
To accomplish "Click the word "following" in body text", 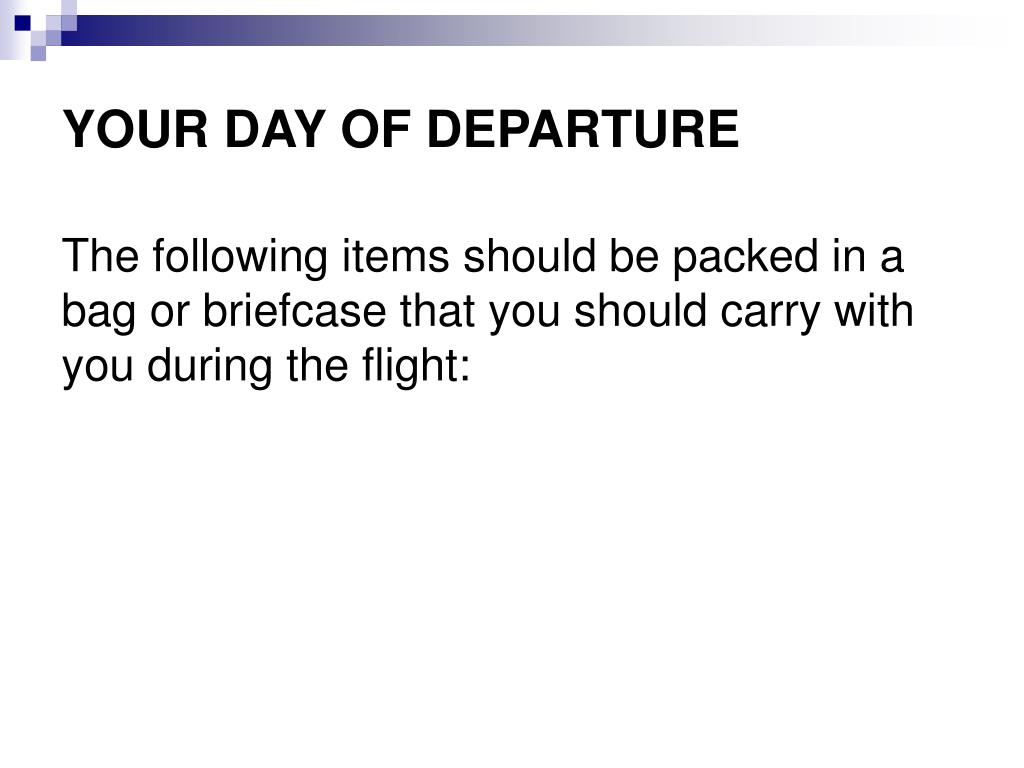I will point(240,257).
